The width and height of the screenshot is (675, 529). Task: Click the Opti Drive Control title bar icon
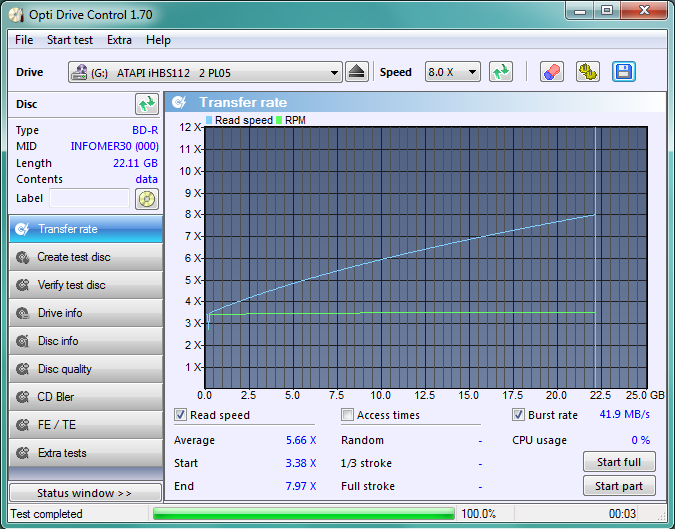pos(16,15)
